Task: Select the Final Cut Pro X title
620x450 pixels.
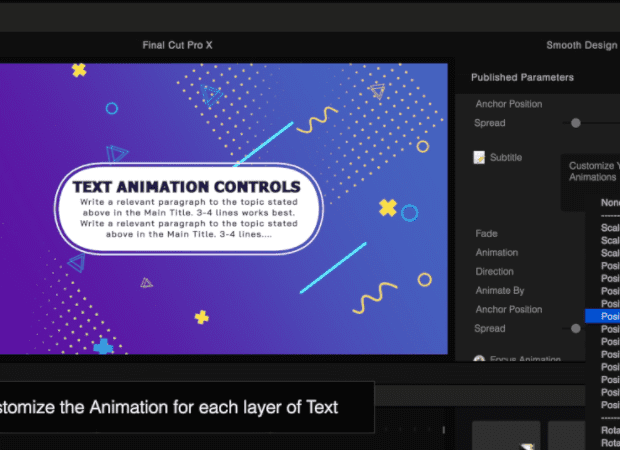Action: (177, 45)
